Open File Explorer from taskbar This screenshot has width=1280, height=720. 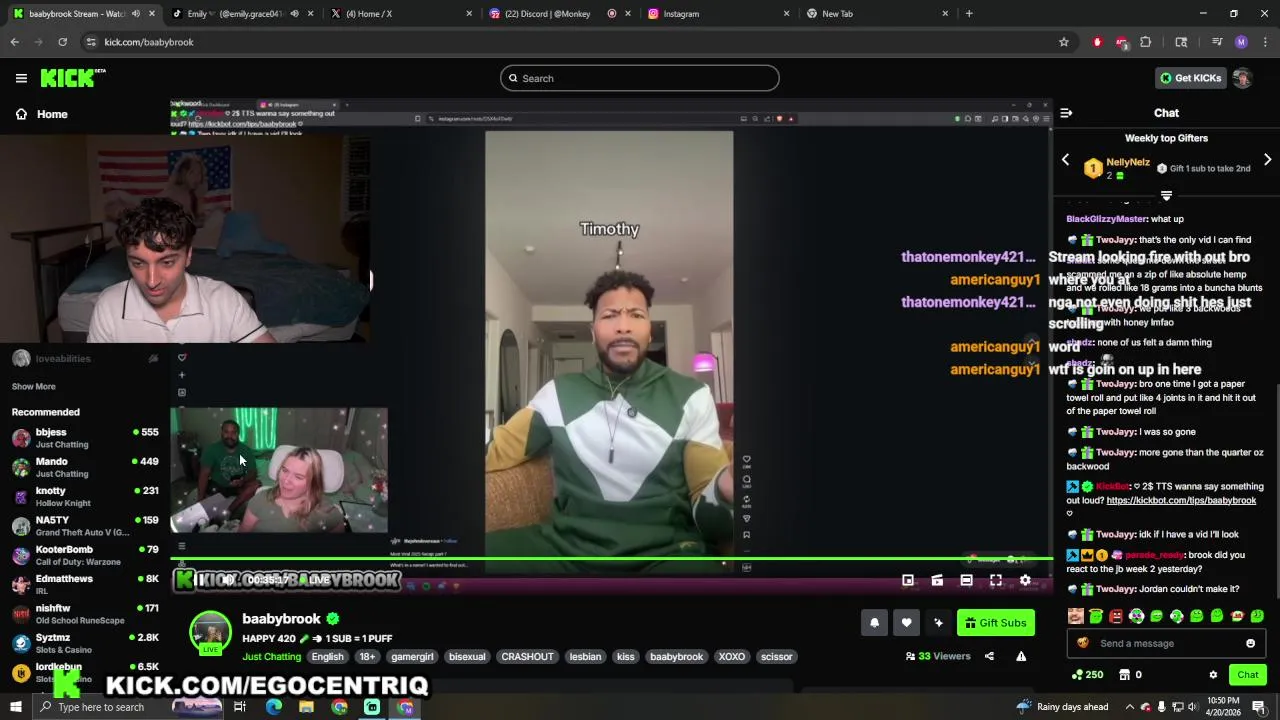point(306,707)
